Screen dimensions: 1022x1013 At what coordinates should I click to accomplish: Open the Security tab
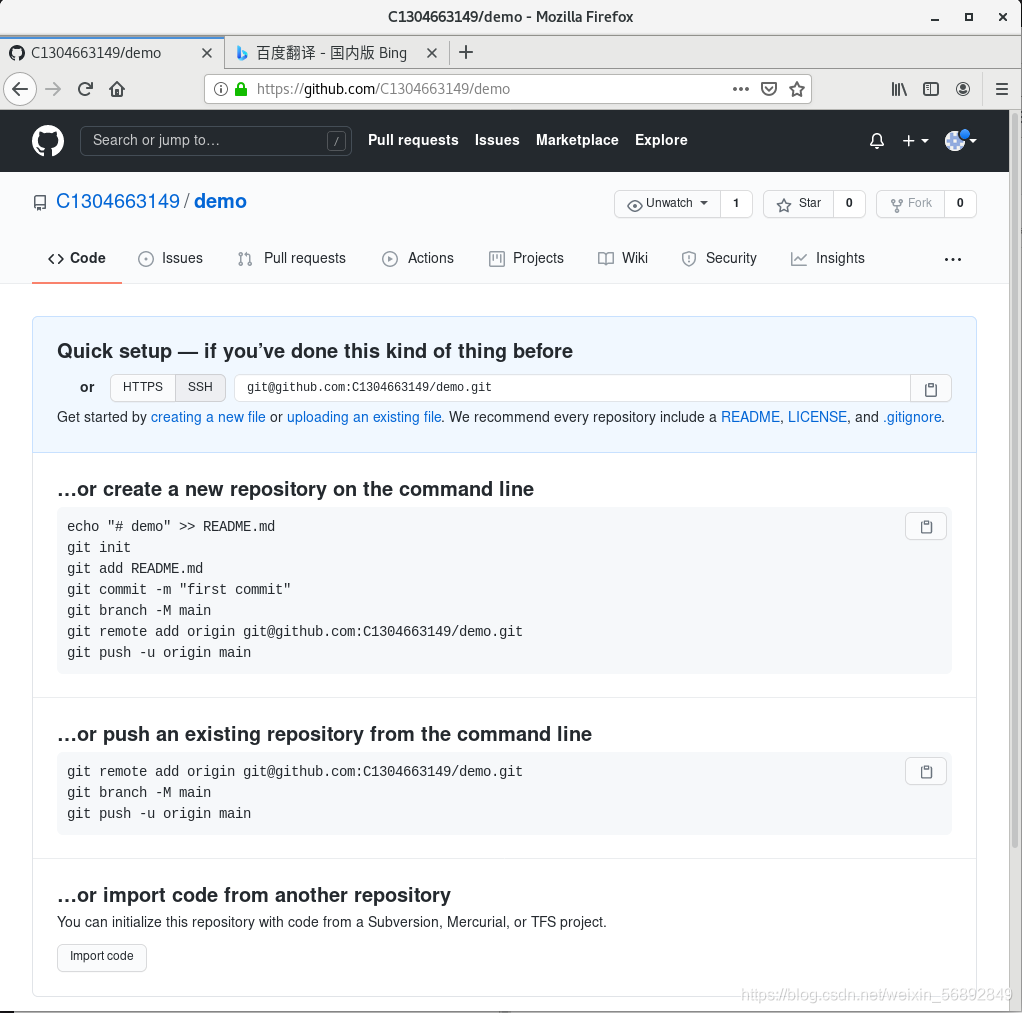click(x=719, y=258)
